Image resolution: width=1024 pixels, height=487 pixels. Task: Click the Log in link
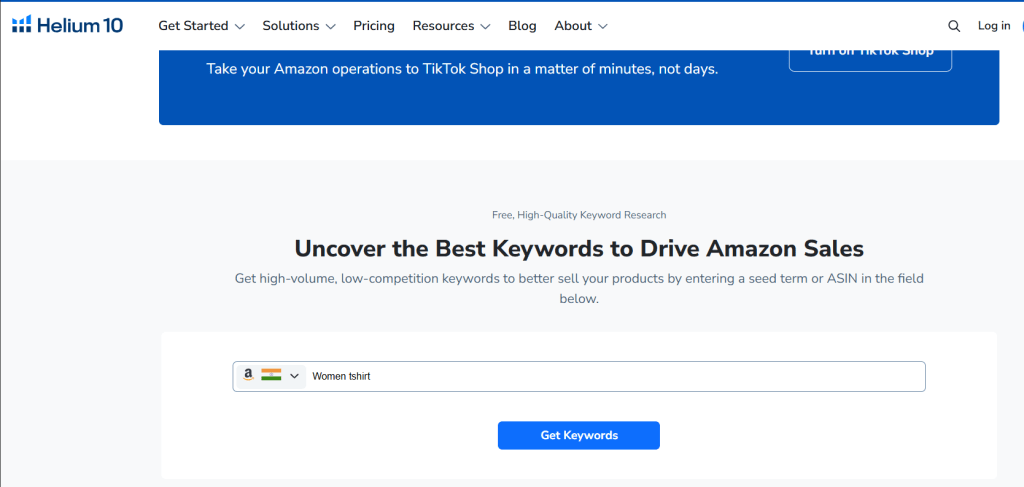click(x=994, y=26)
